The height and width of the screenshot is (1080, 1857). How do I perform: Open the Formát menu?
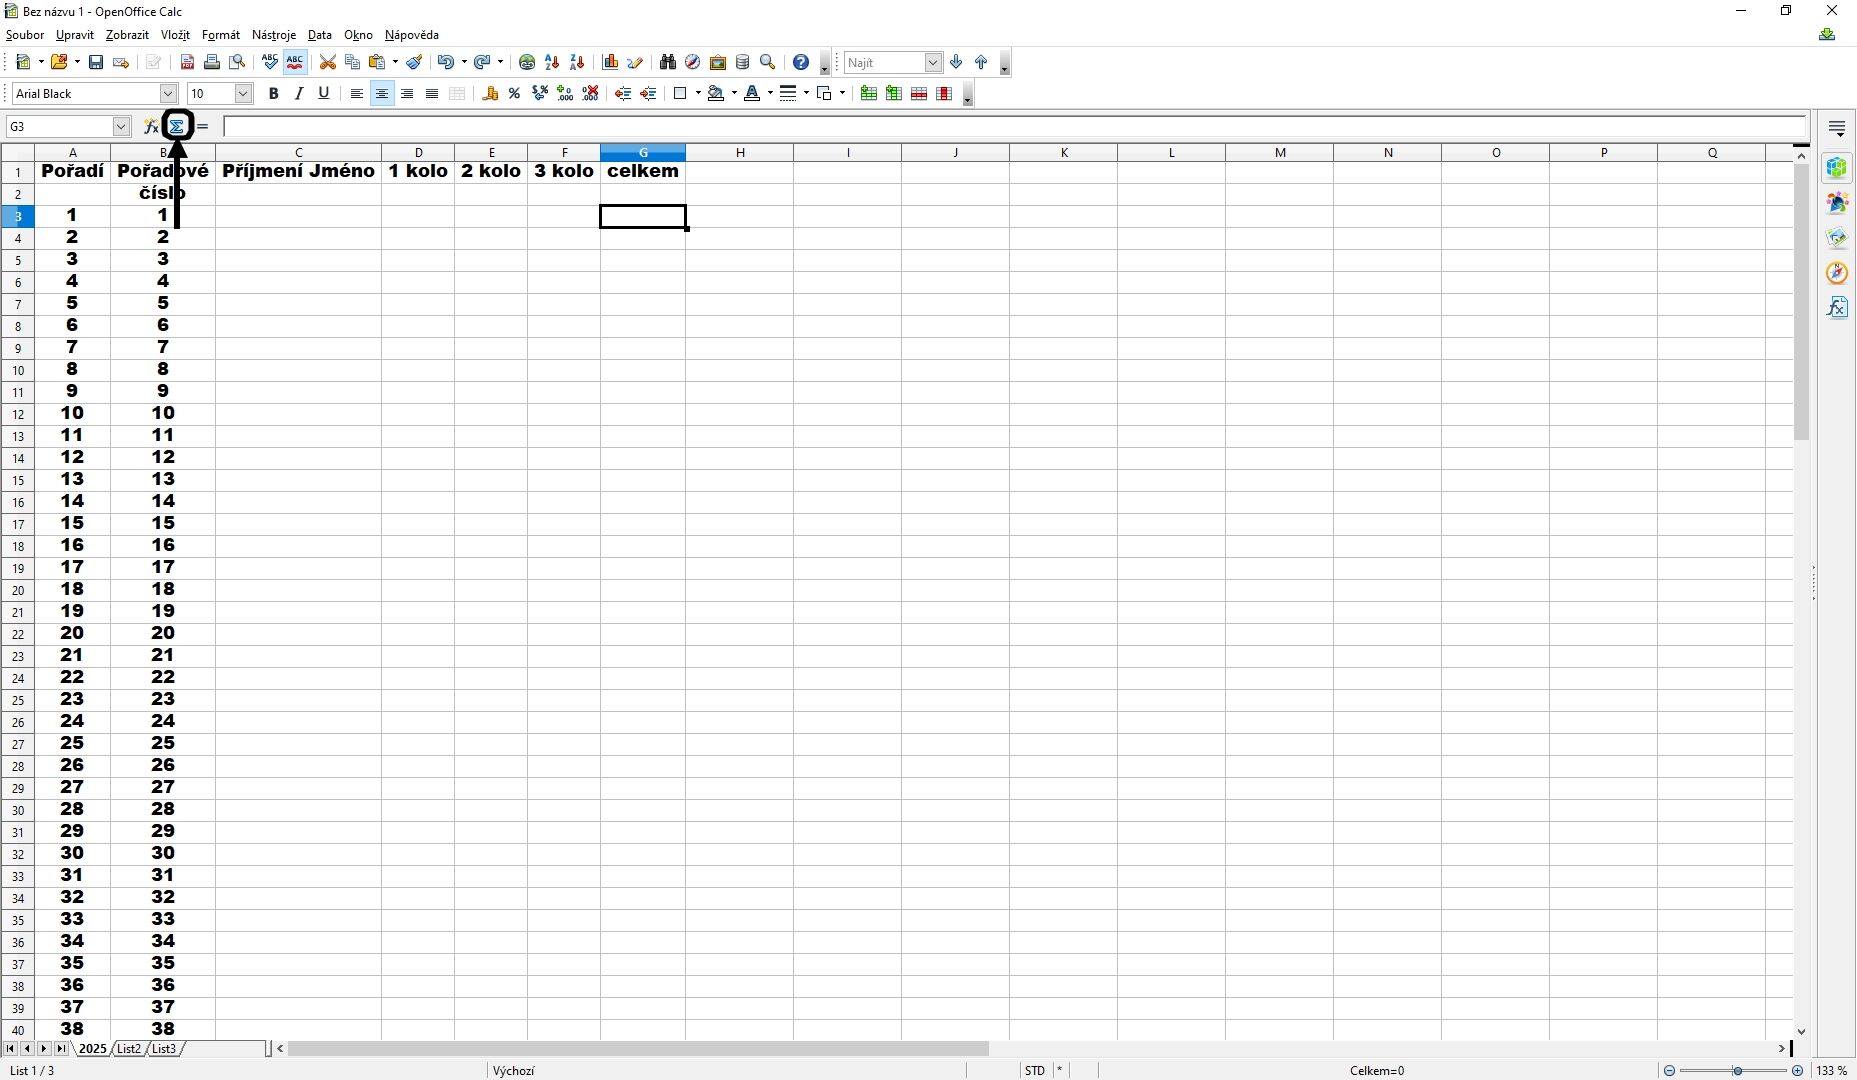pos(221,35)
